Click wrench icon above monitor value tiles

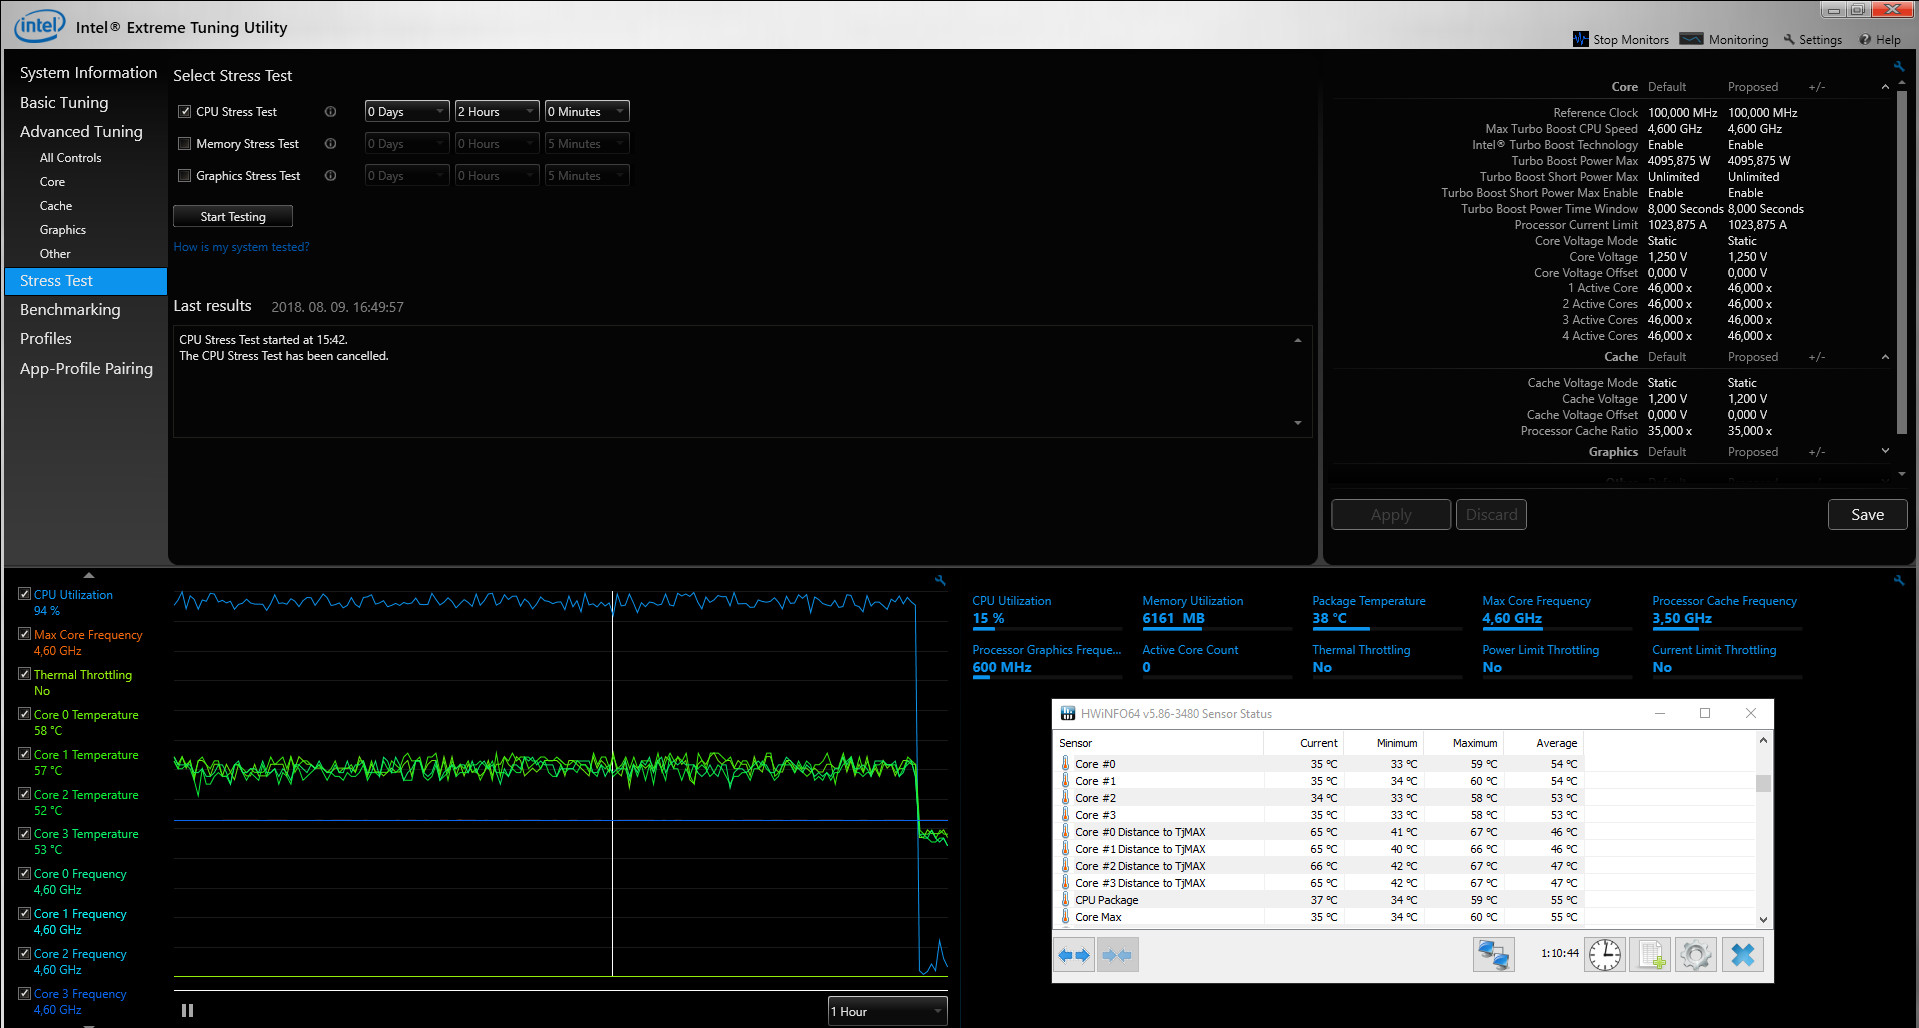tap(1898, 580)
